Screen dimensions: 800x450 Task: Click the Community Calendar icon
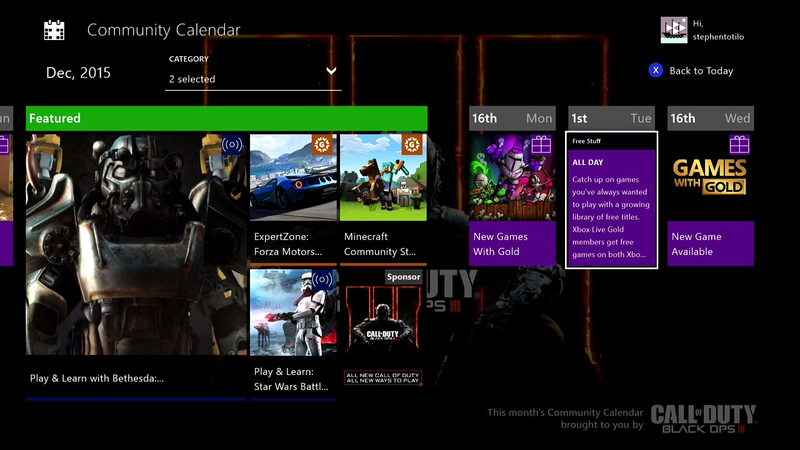click(54, 30)
